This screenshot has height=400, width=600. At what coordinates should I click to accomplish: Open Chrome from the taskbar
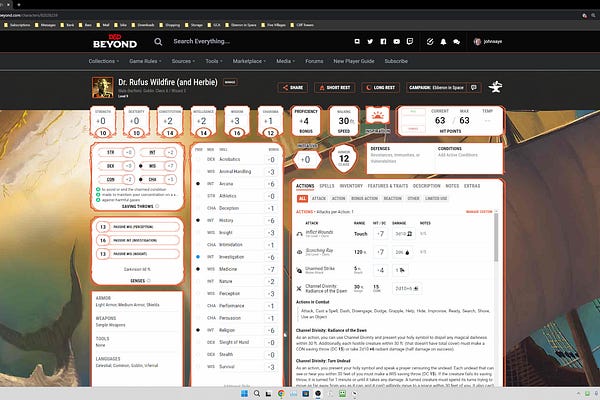point(281,393)
